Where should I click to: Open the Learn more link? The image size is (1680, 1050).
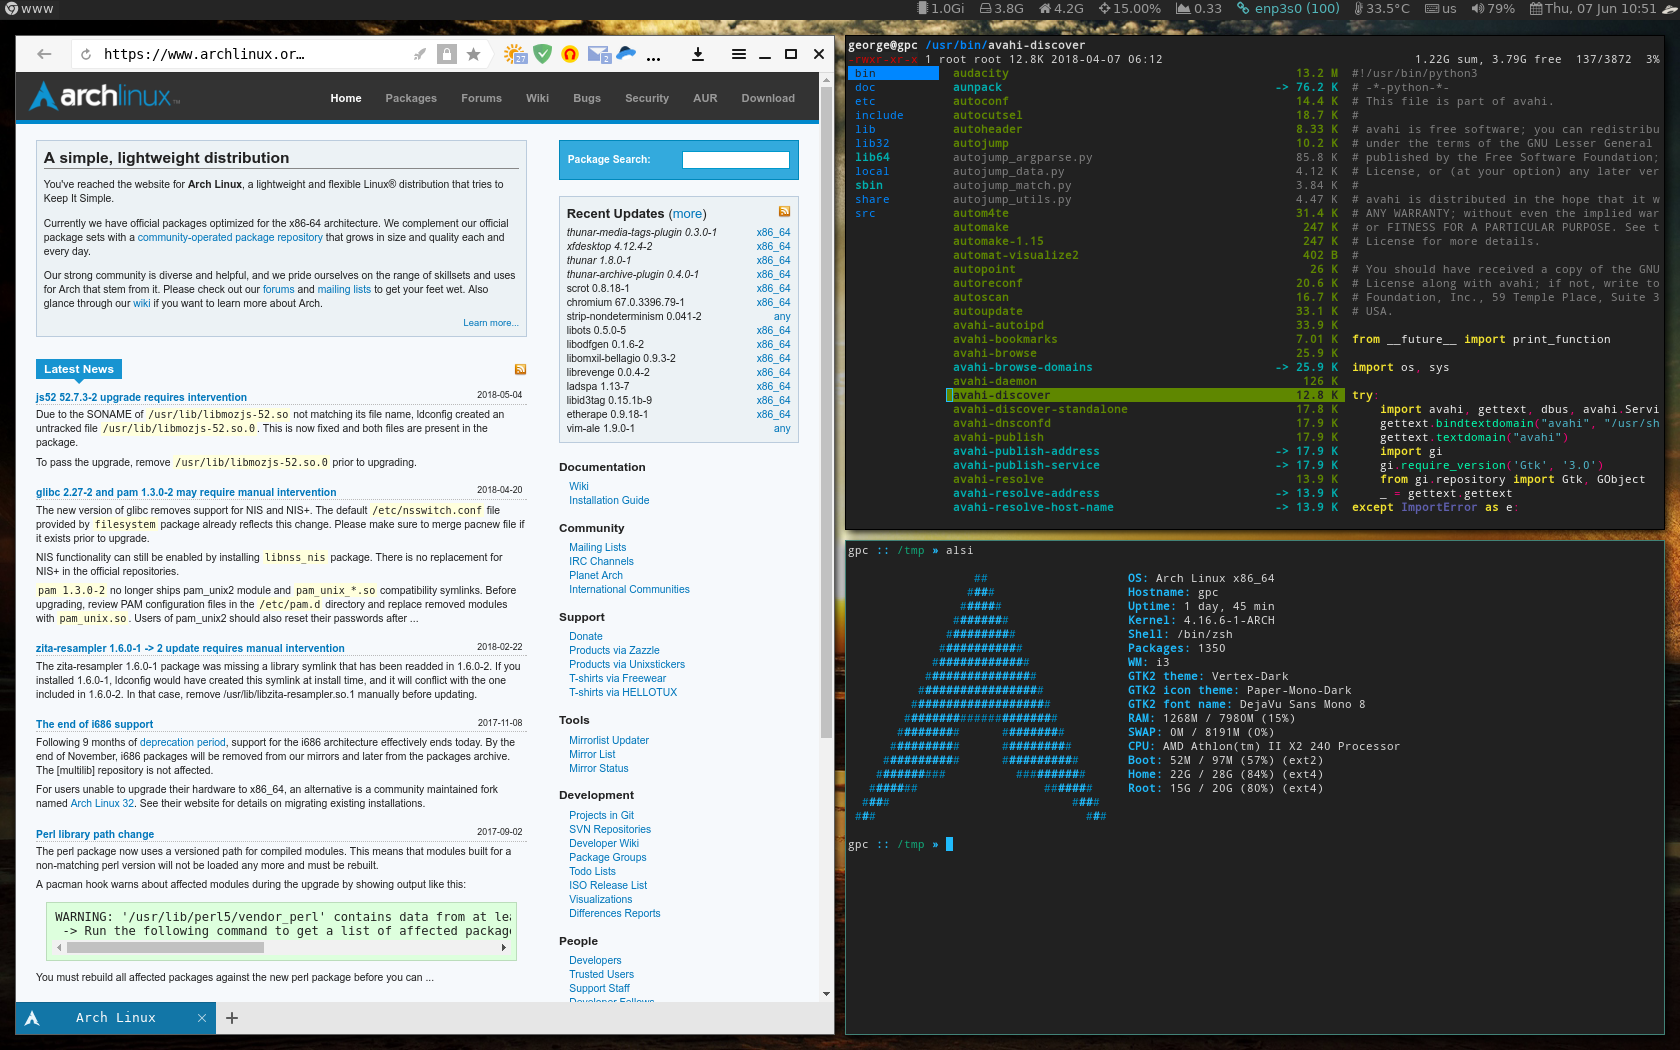coord(491,323)
